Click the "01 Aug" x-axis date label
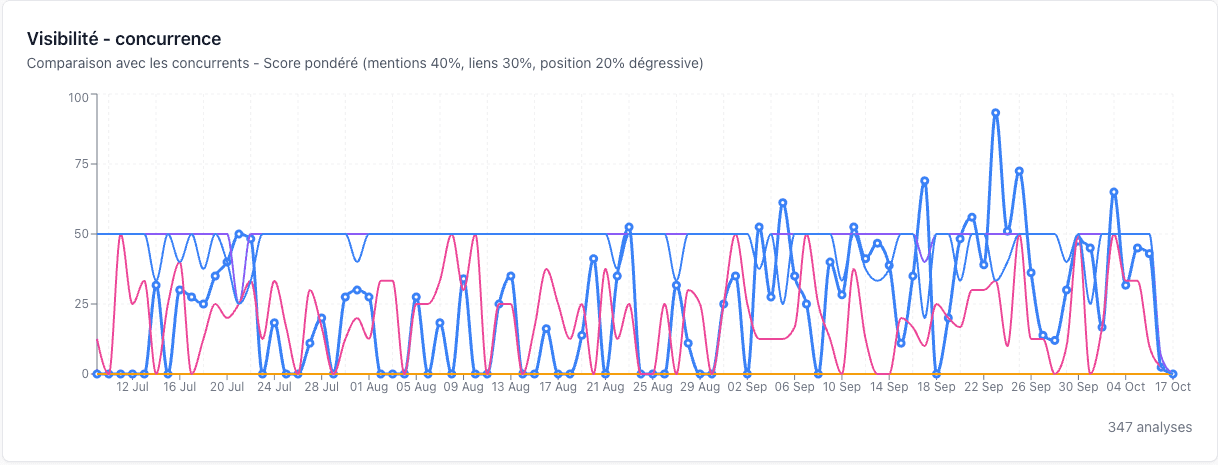 click(x=369, y=386)
